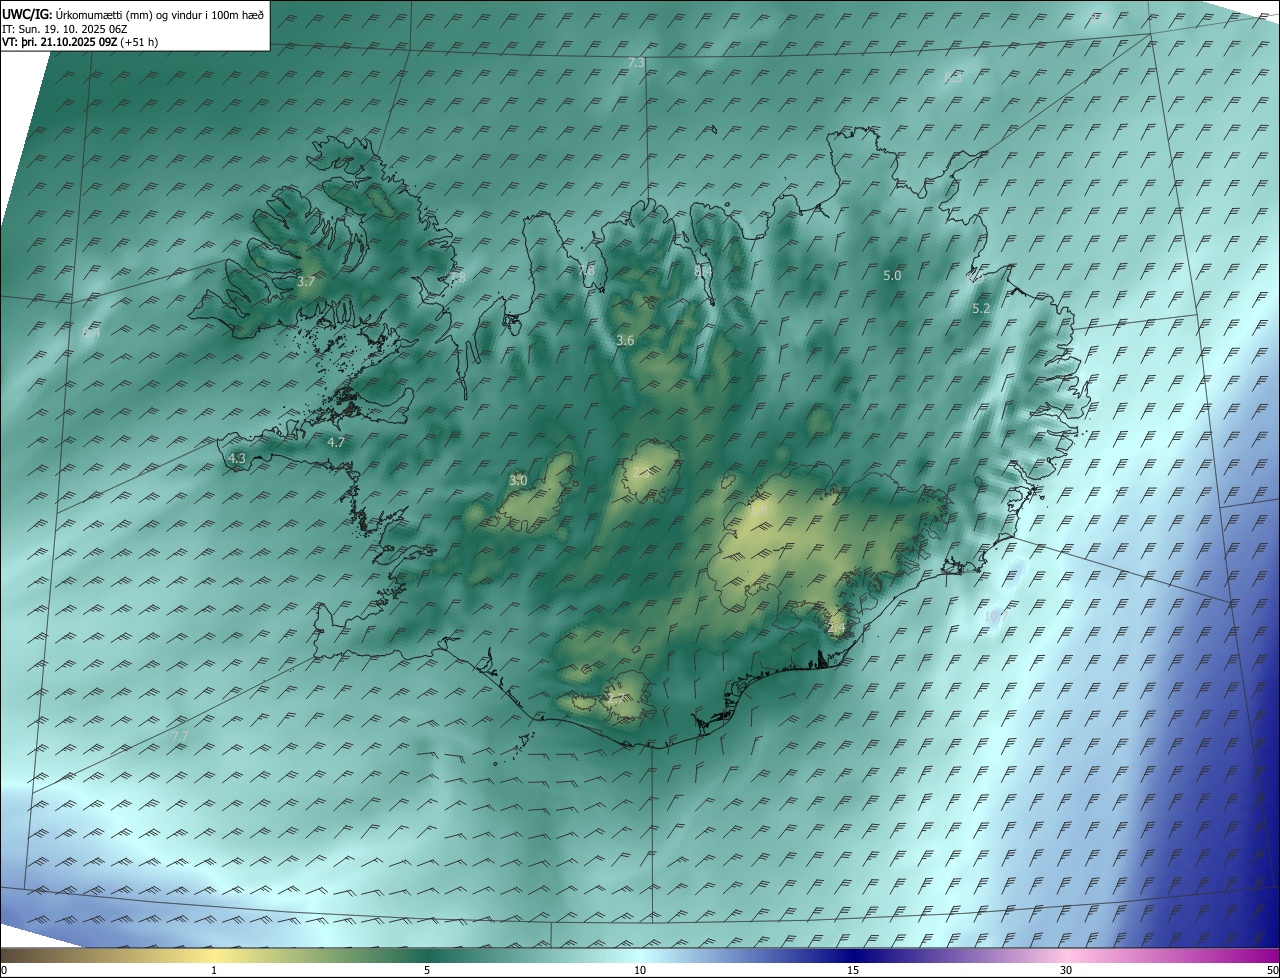Click the 5.2 value near the east coast
Screen dimensions: 1280x978
[x=981, y=309]
